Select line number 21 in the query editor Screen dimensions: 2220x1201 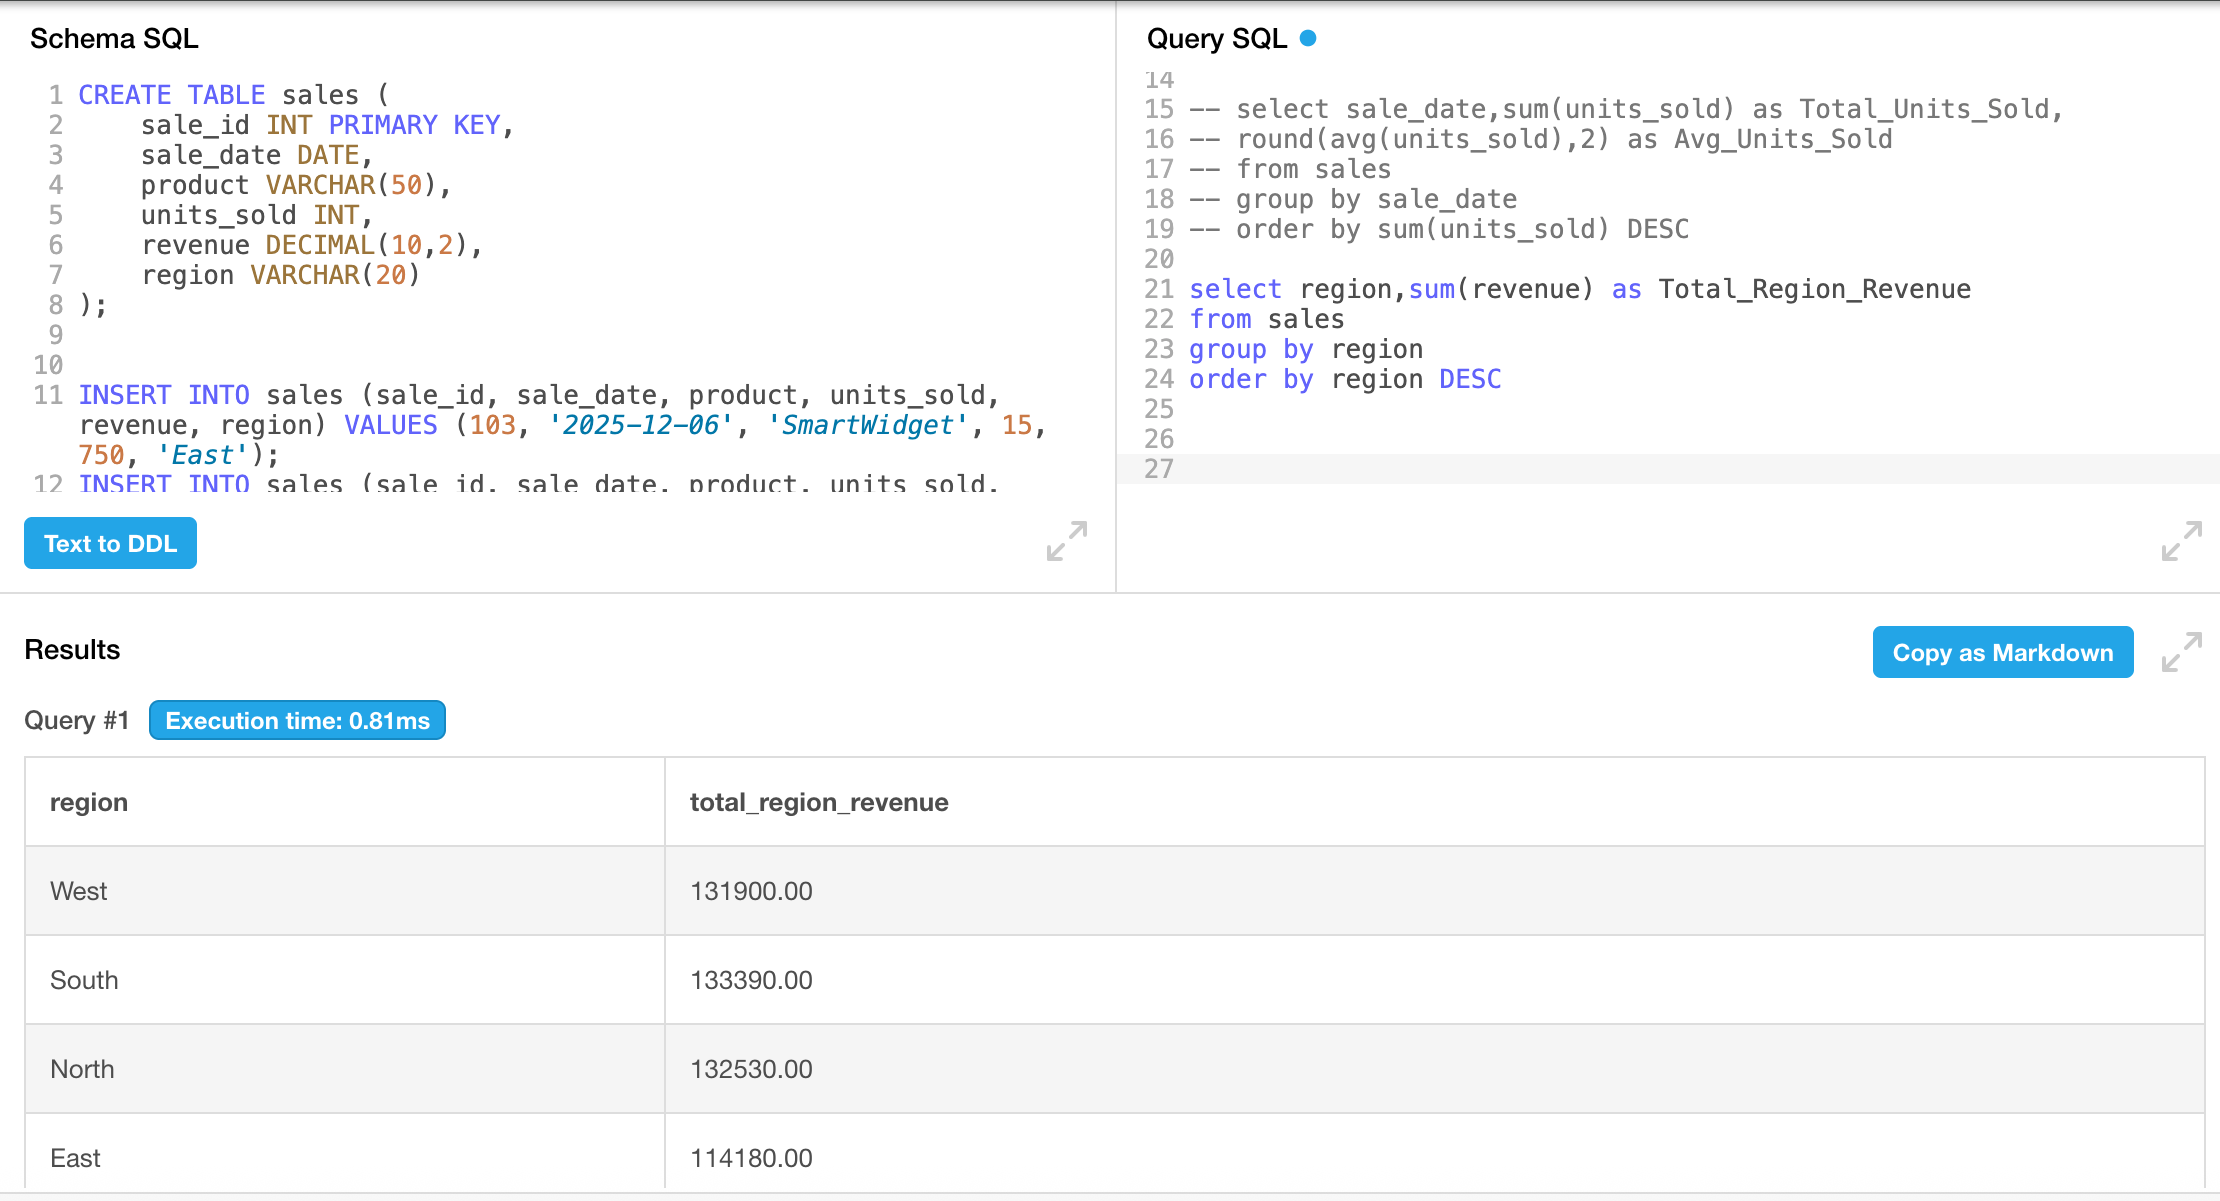click(x=1159, y=288)
